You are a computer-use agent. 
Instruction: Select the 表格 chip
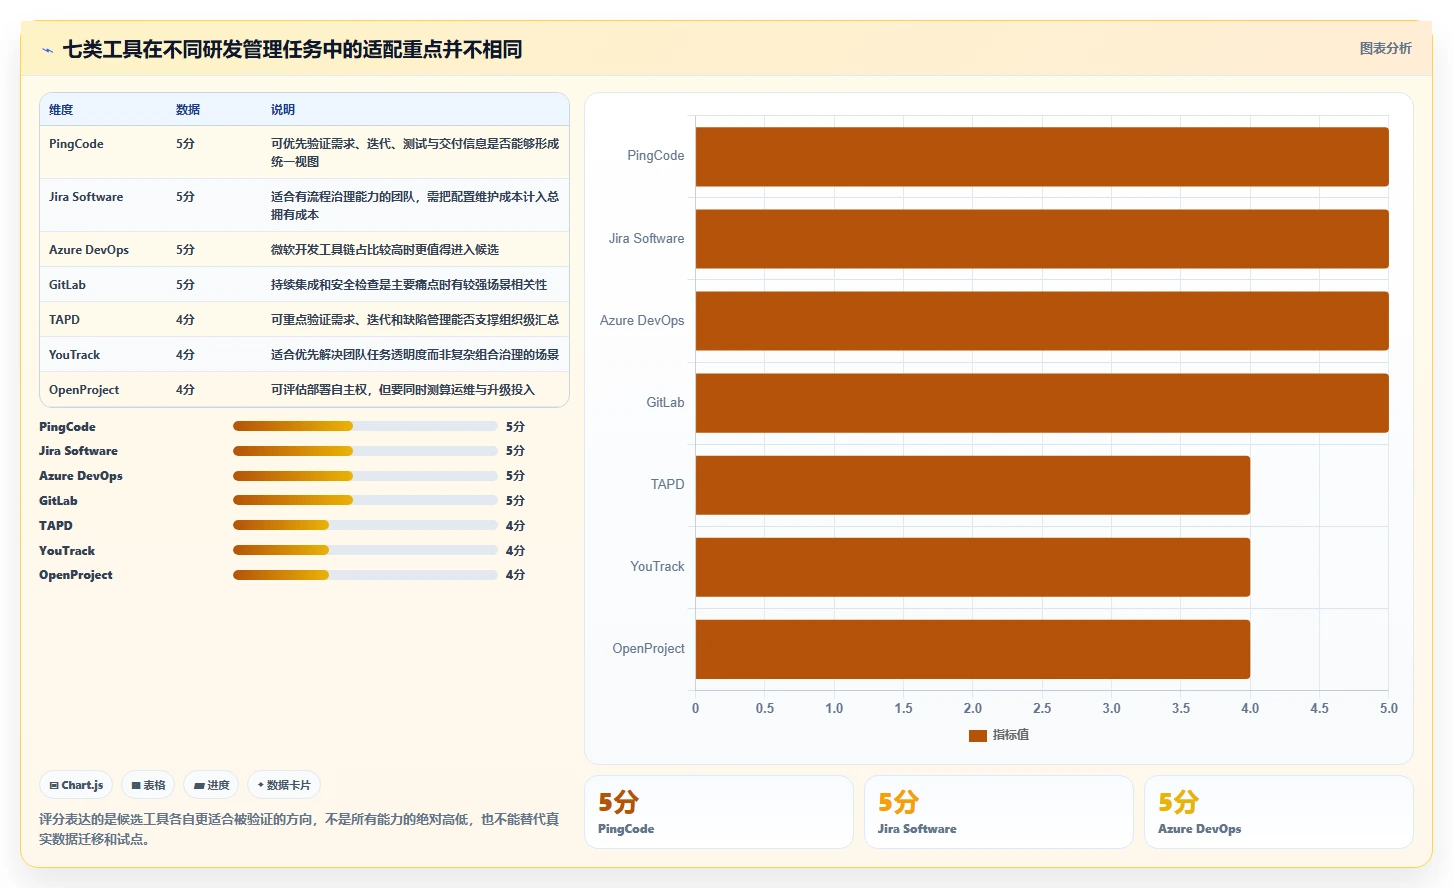[148, 785]
